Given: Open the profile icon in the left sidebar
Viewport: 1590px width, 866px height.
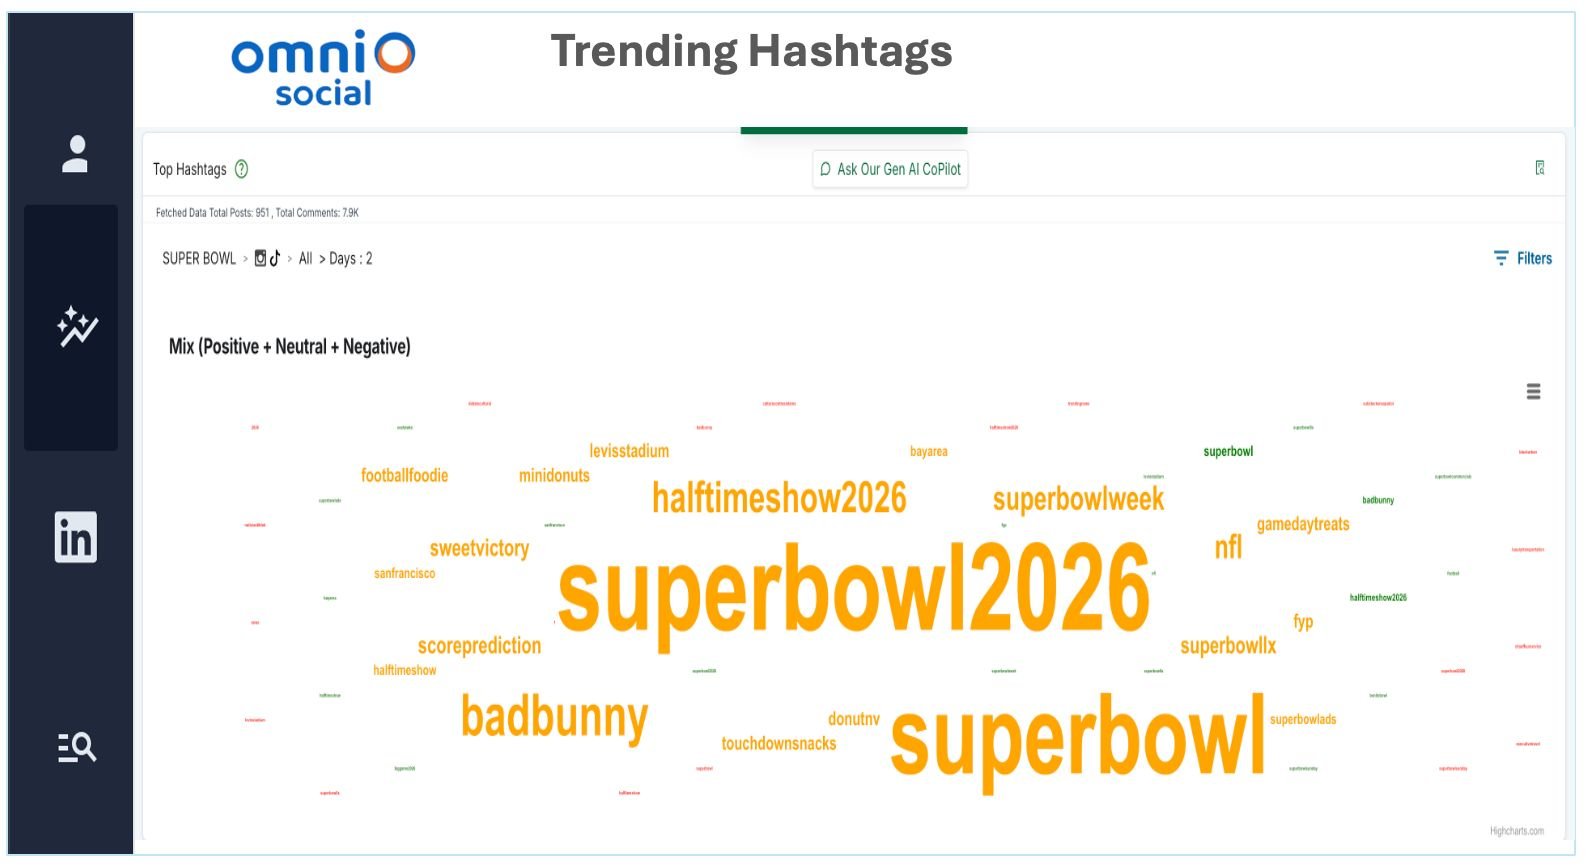Looking at the screenshot, I should click(x=73, y=152).
